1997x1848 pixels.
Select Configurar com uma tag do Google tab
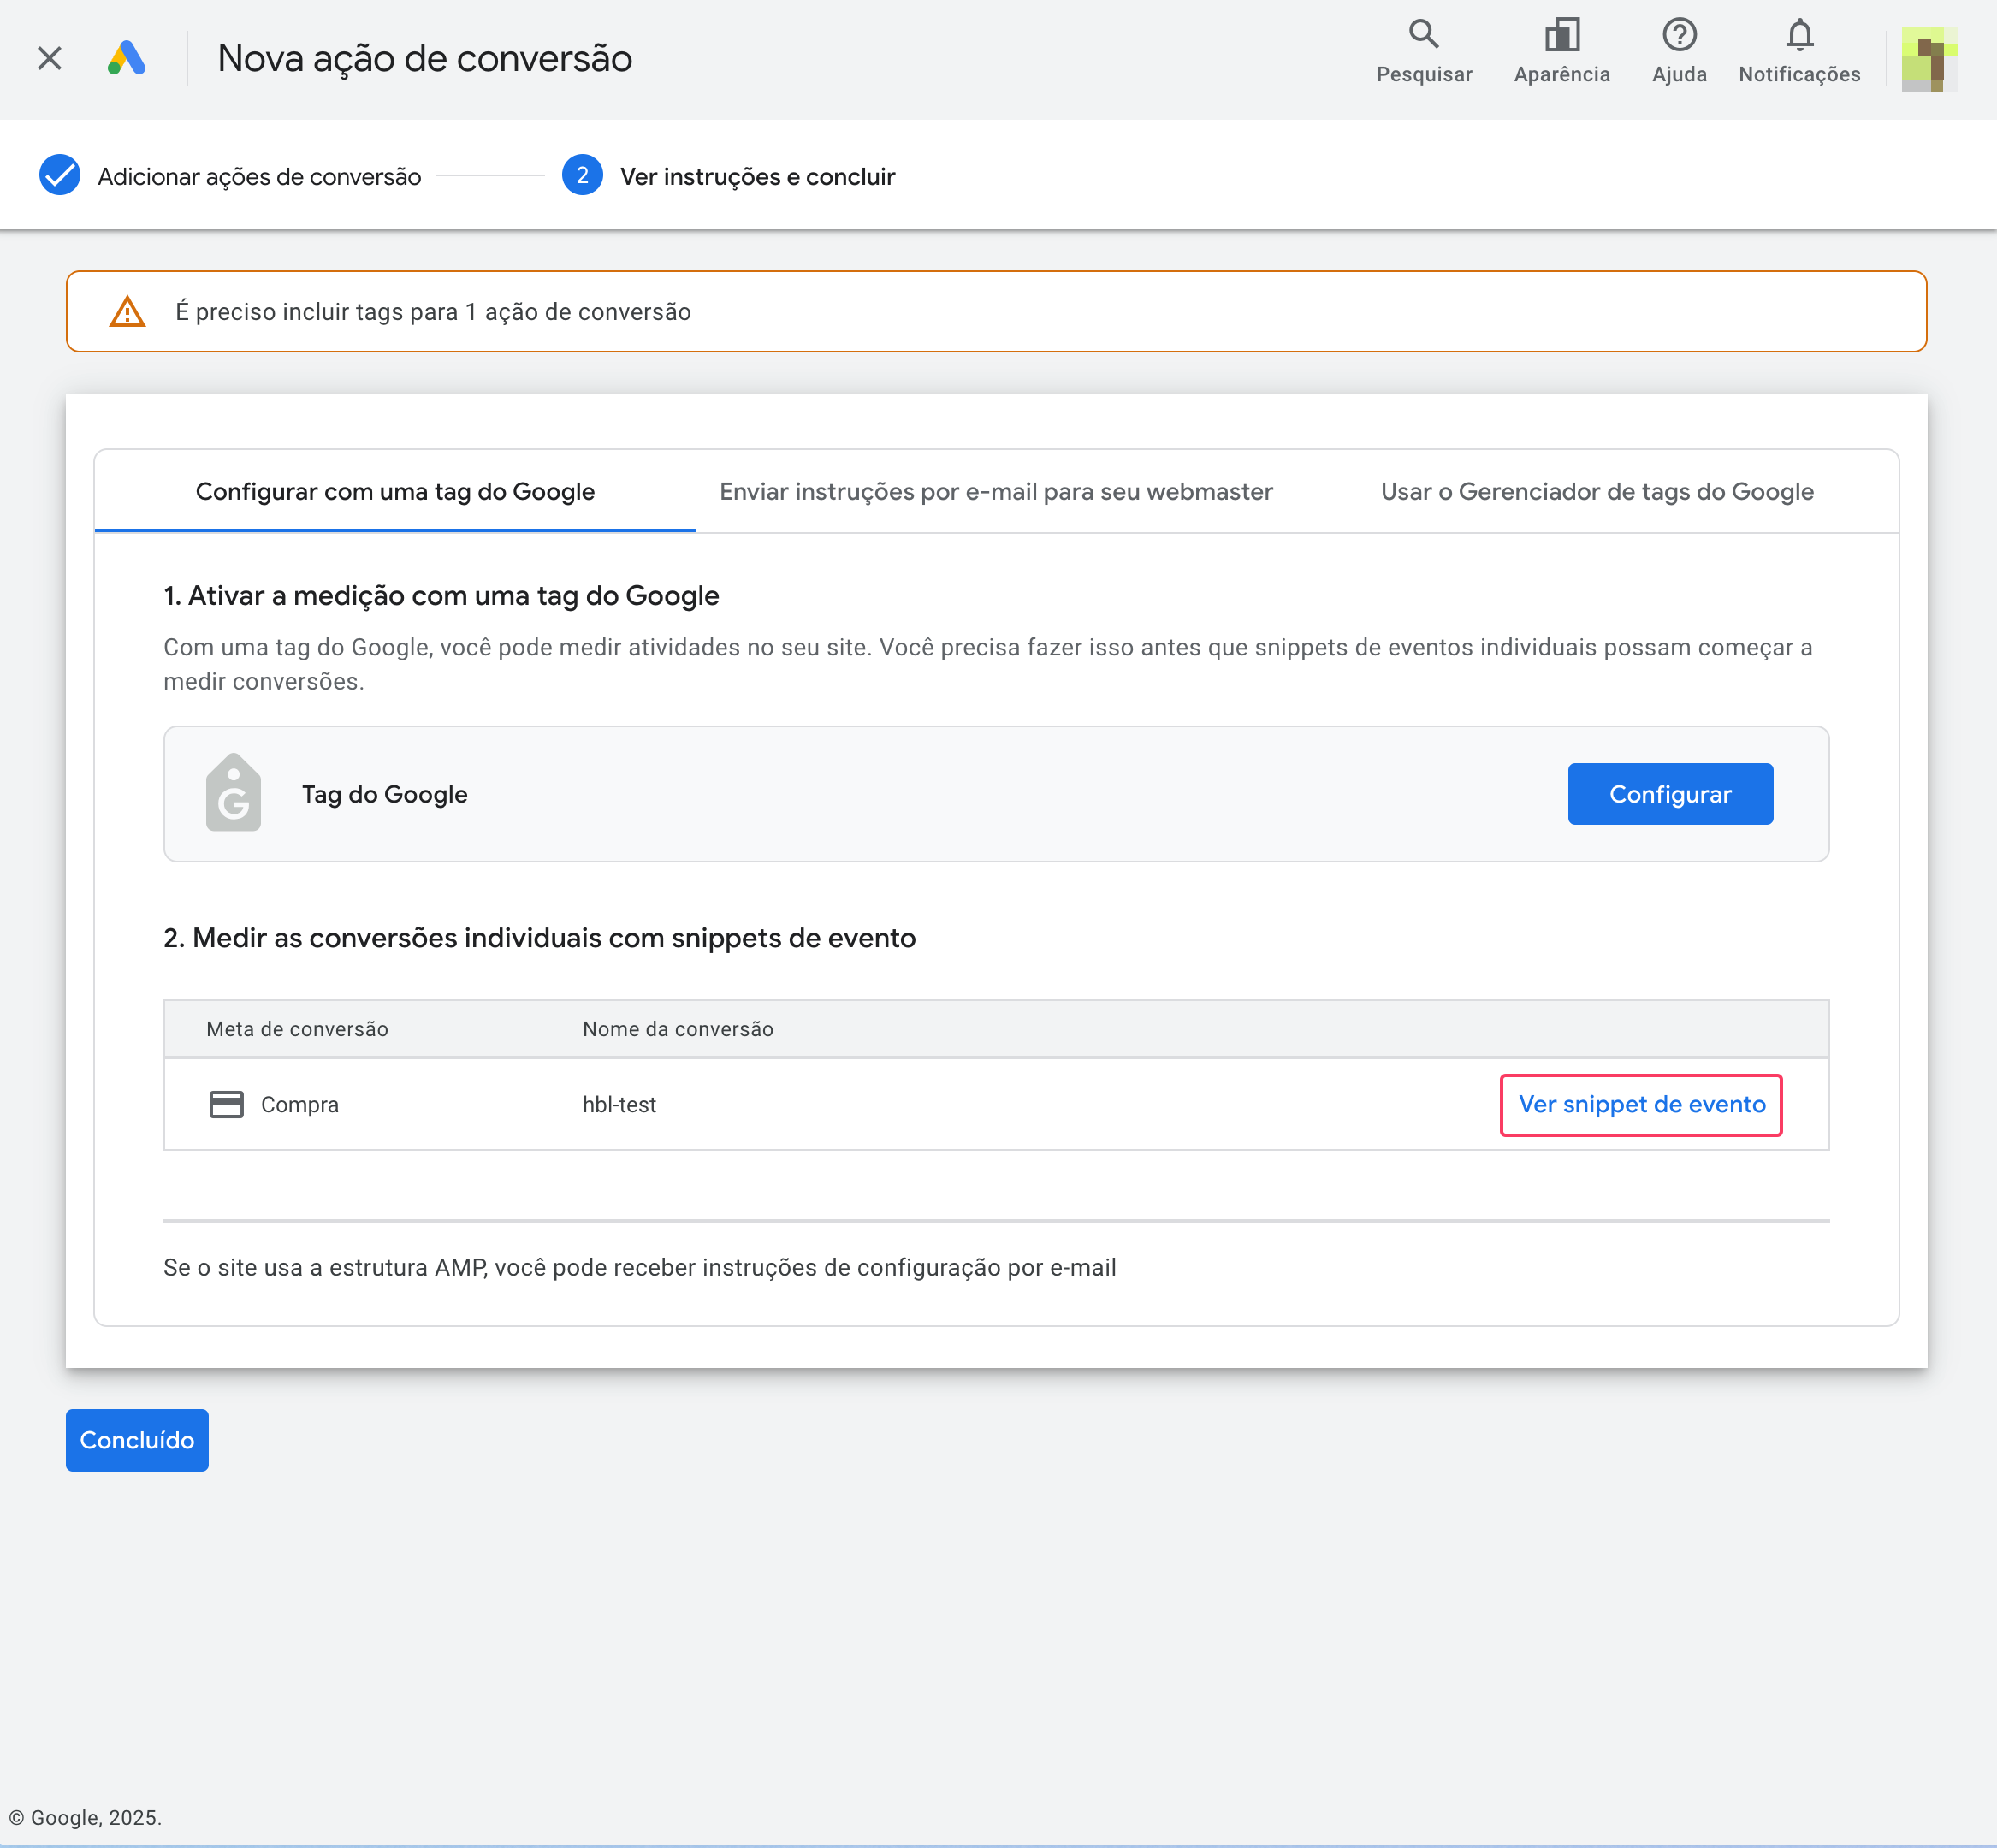point(395,492)
